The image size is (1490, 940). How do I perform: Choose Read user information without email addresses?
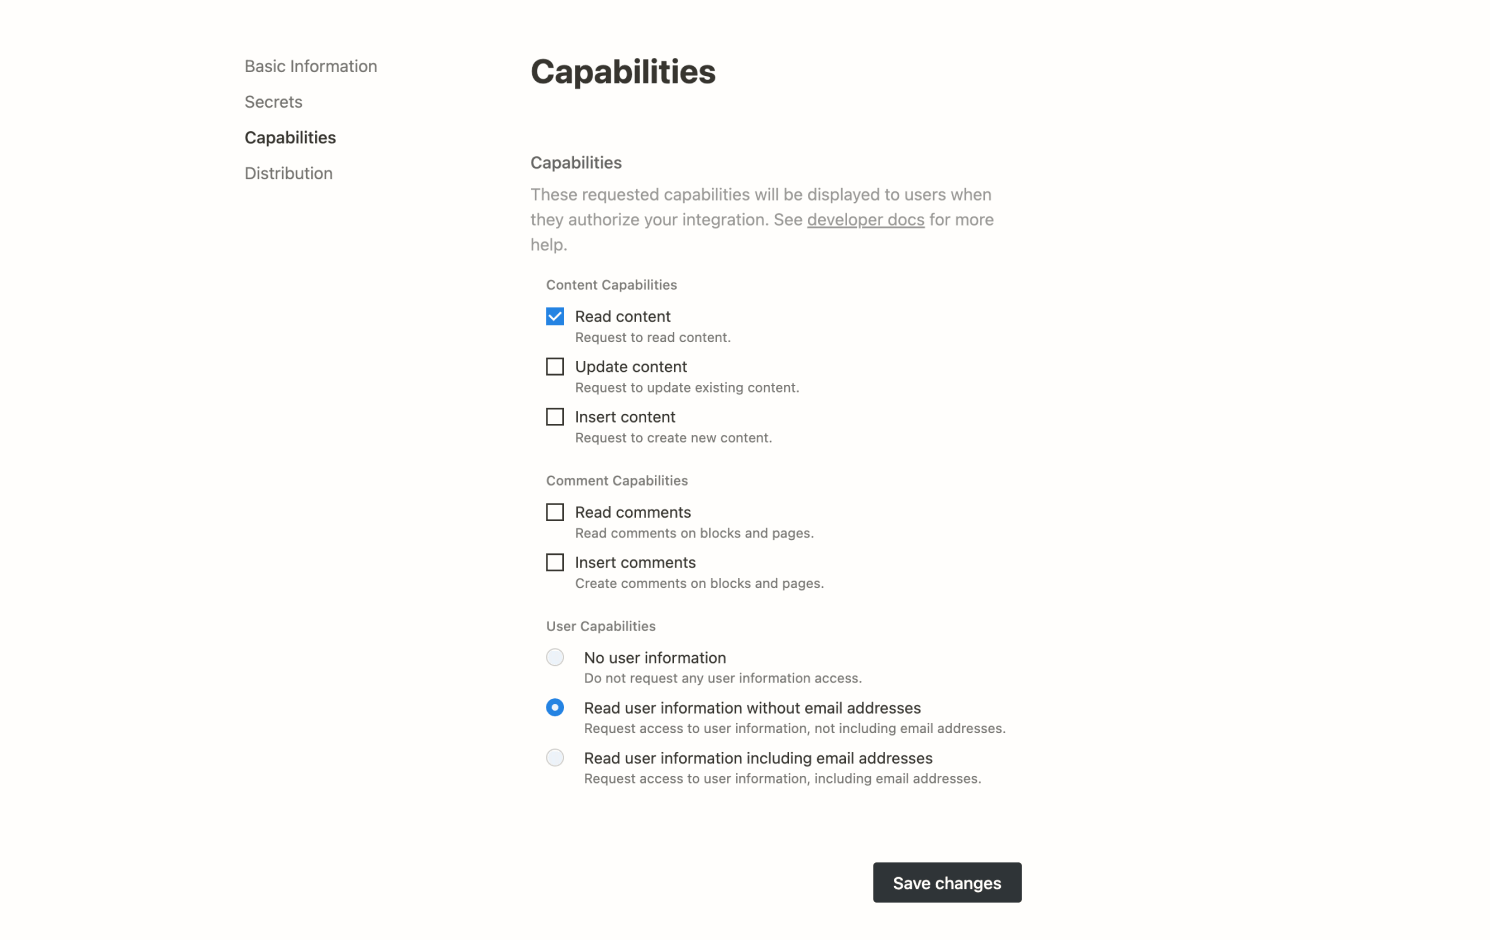click(555, 707)
